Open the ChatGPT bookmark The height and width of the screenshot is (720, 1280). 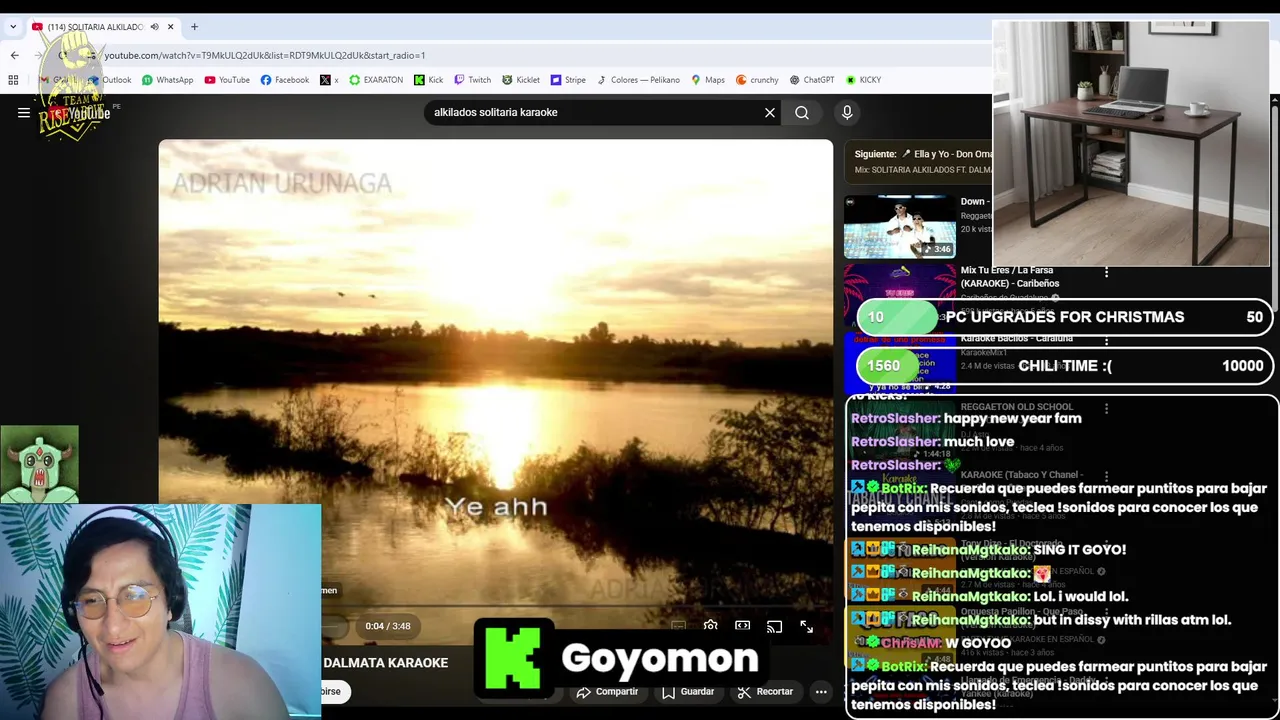click(811, 80)
